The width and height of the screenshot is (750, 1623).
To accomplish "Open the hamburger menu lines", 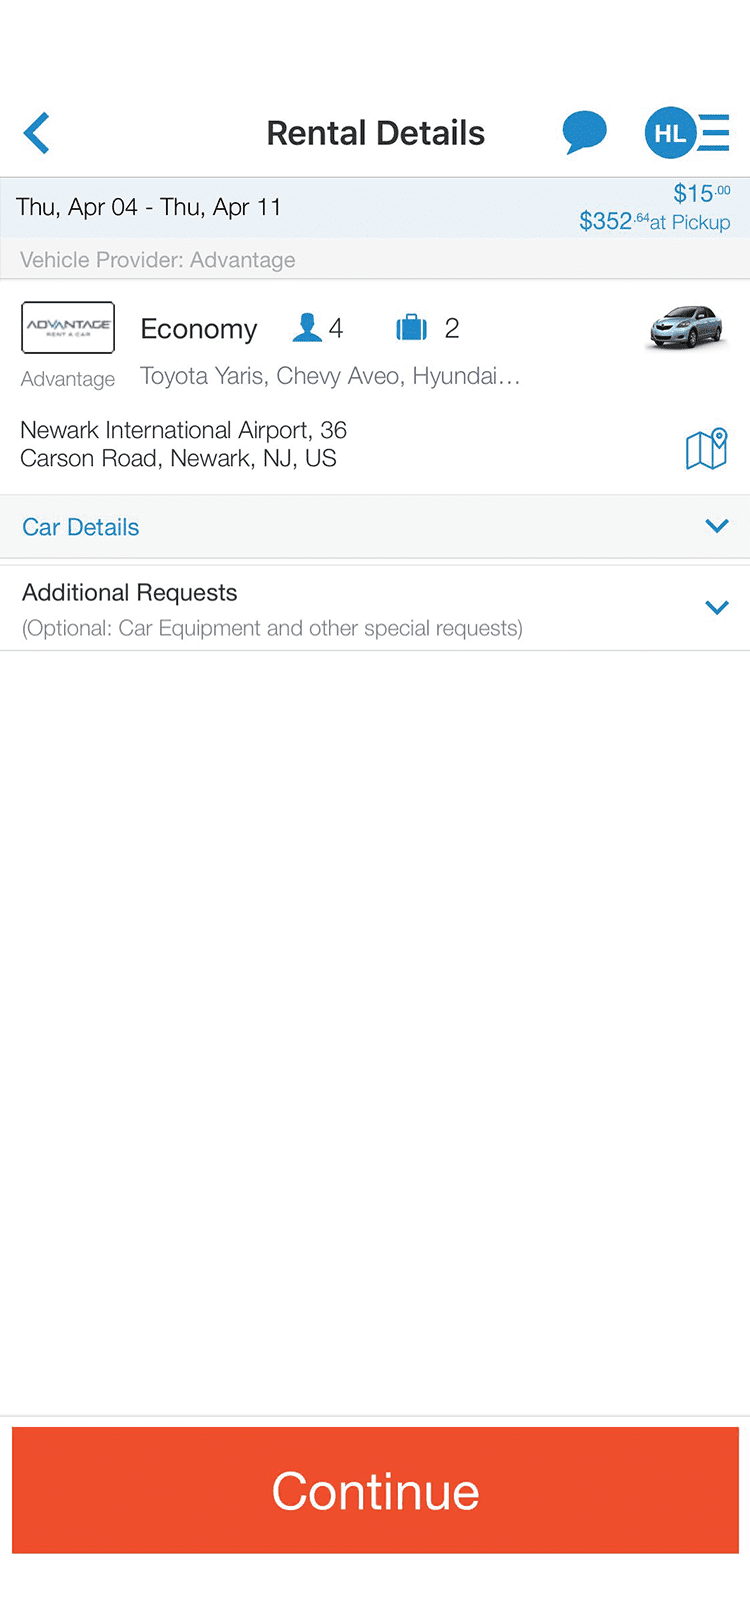I will pyautogui.click(x=714, y=133).
